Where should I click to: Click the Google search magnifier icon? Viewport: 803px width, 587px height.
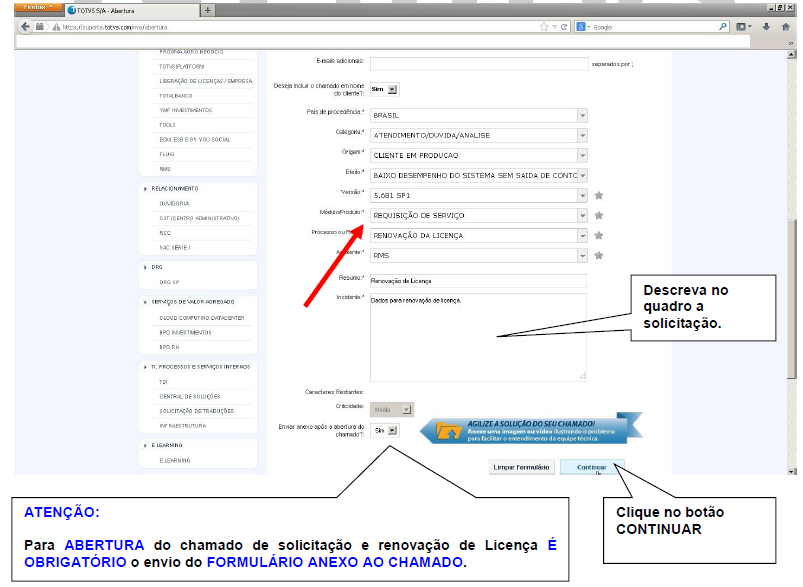pos(723,26)
